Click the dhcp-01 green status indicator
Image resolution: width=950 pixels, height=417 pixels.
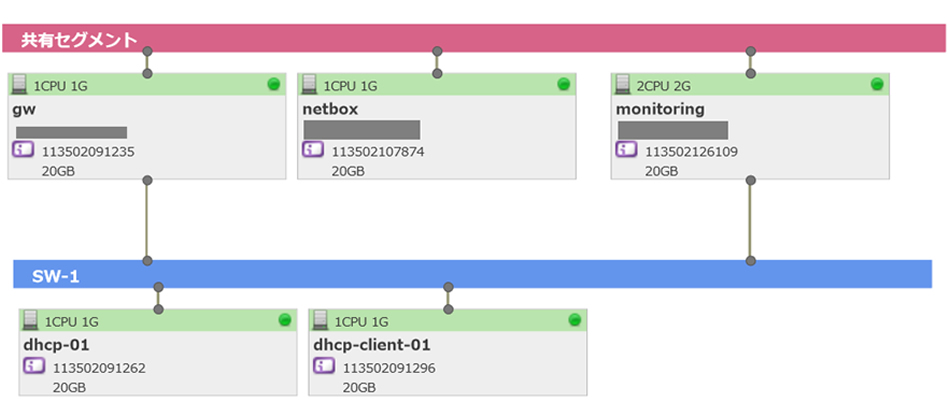point(284,320)
